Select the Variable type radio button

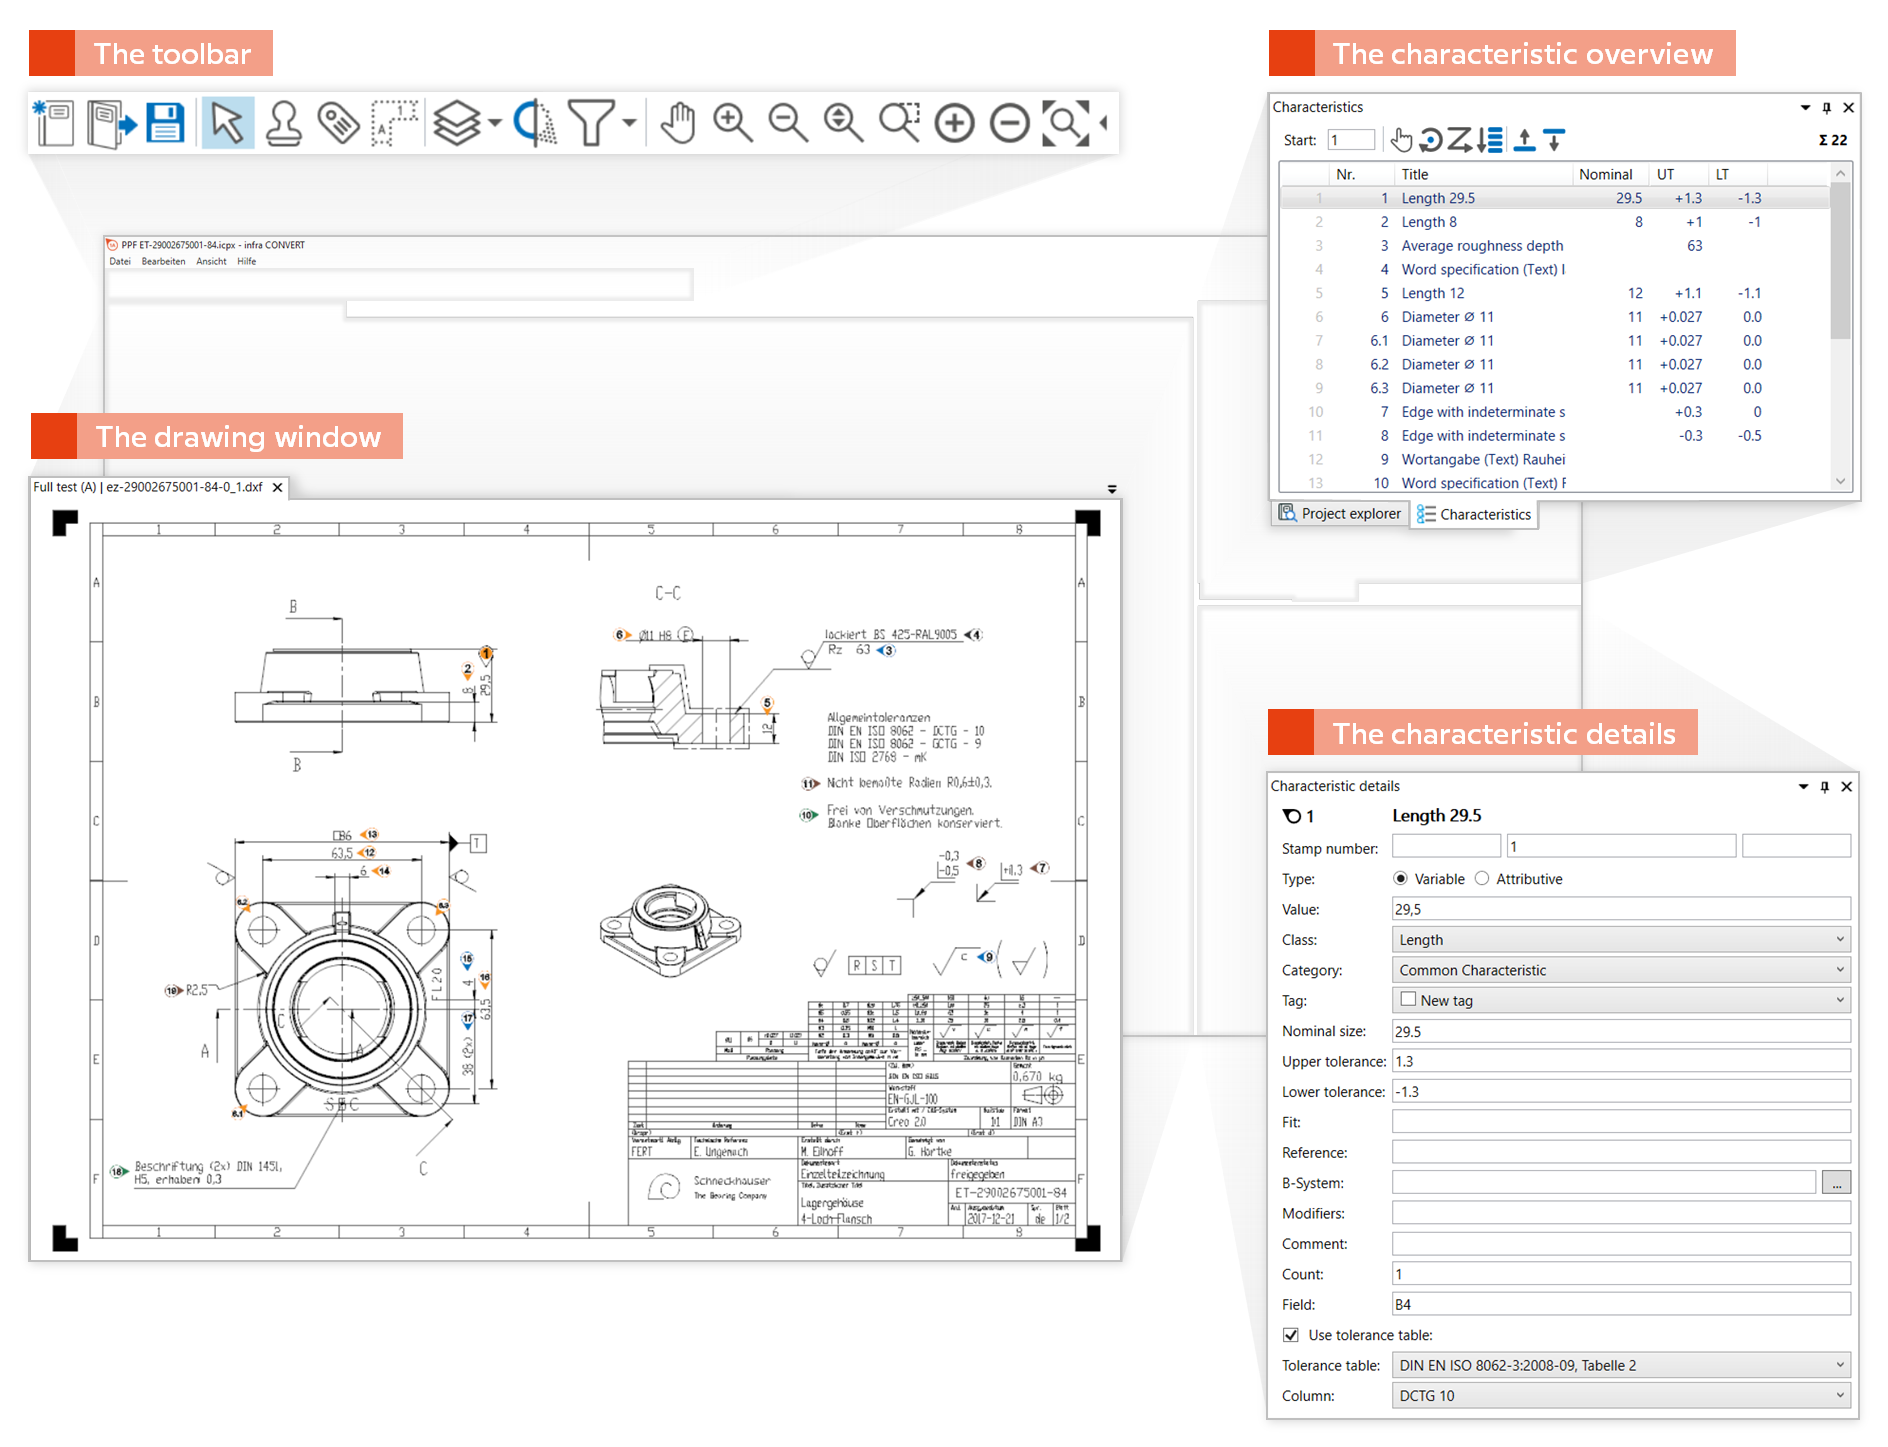pos(1400,879)
